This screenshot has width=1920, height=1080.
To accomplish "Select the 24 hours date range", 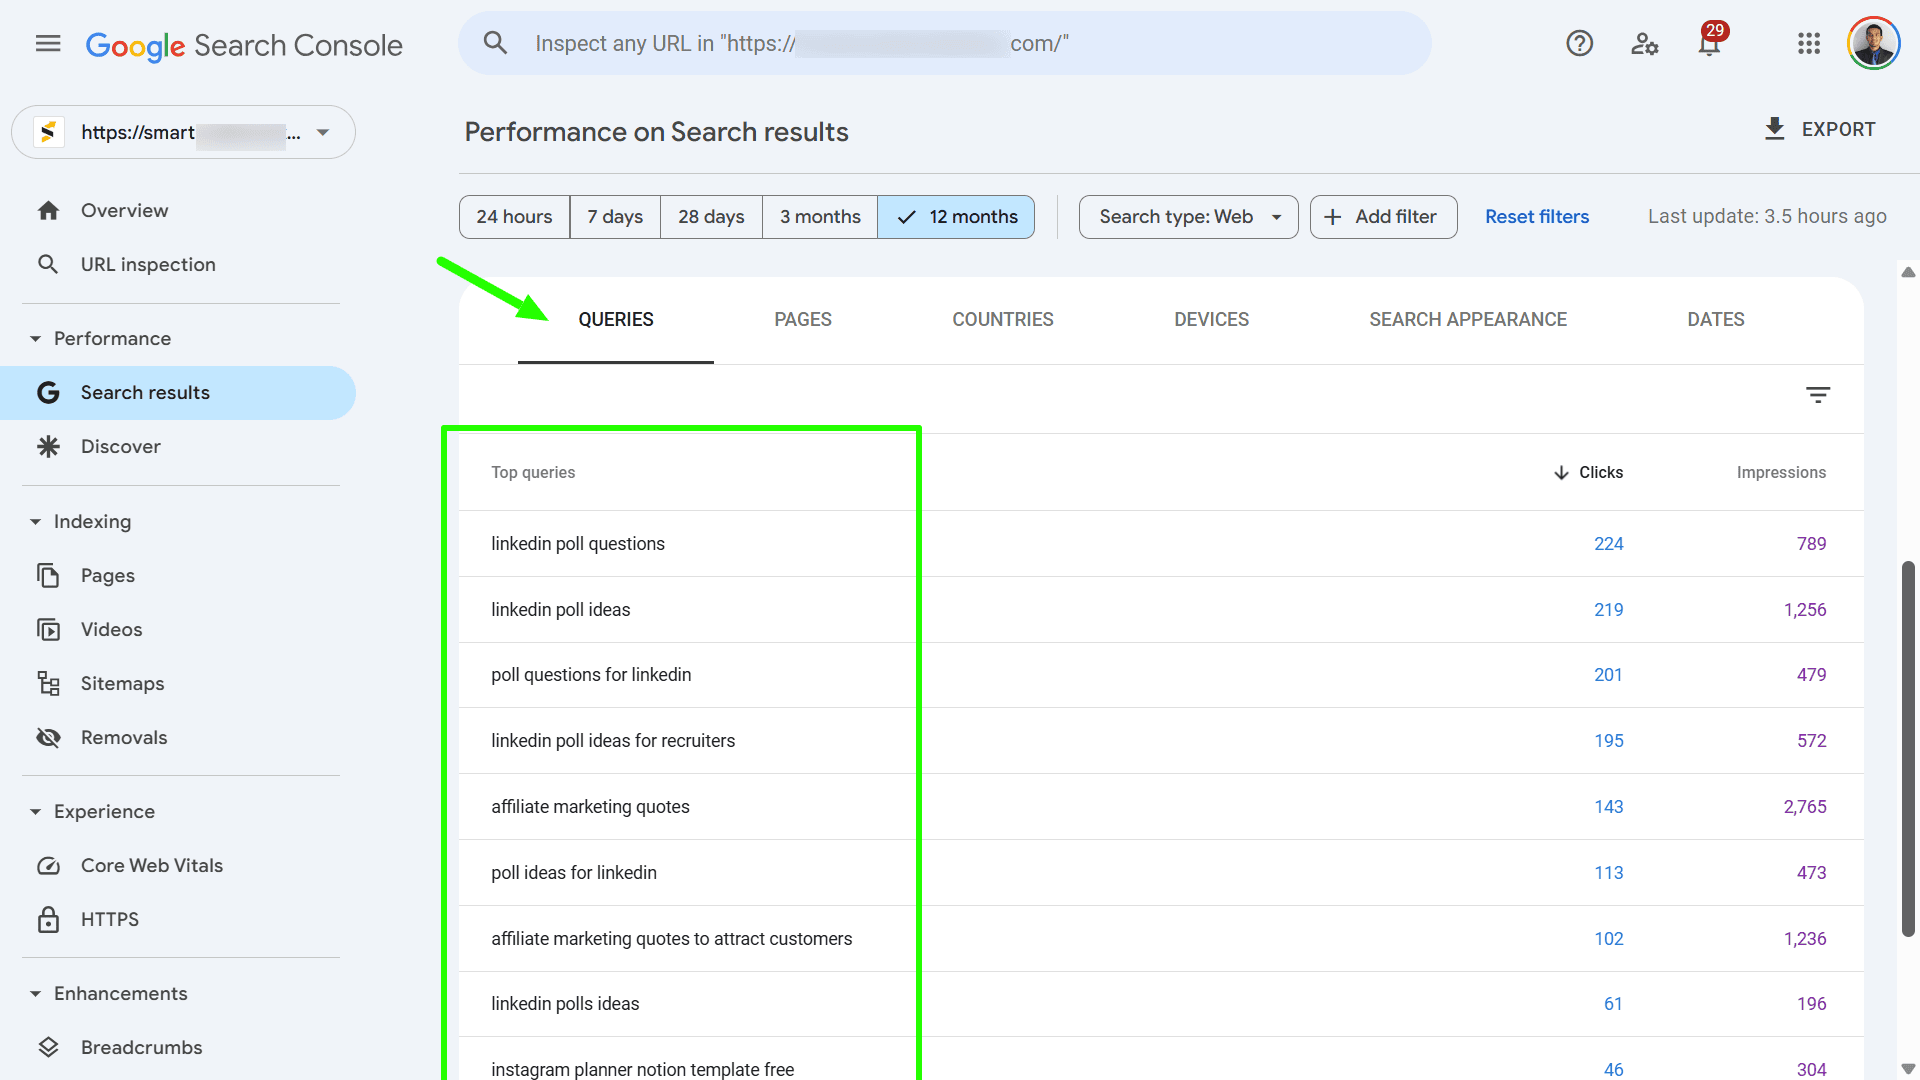I will point(514,217).
